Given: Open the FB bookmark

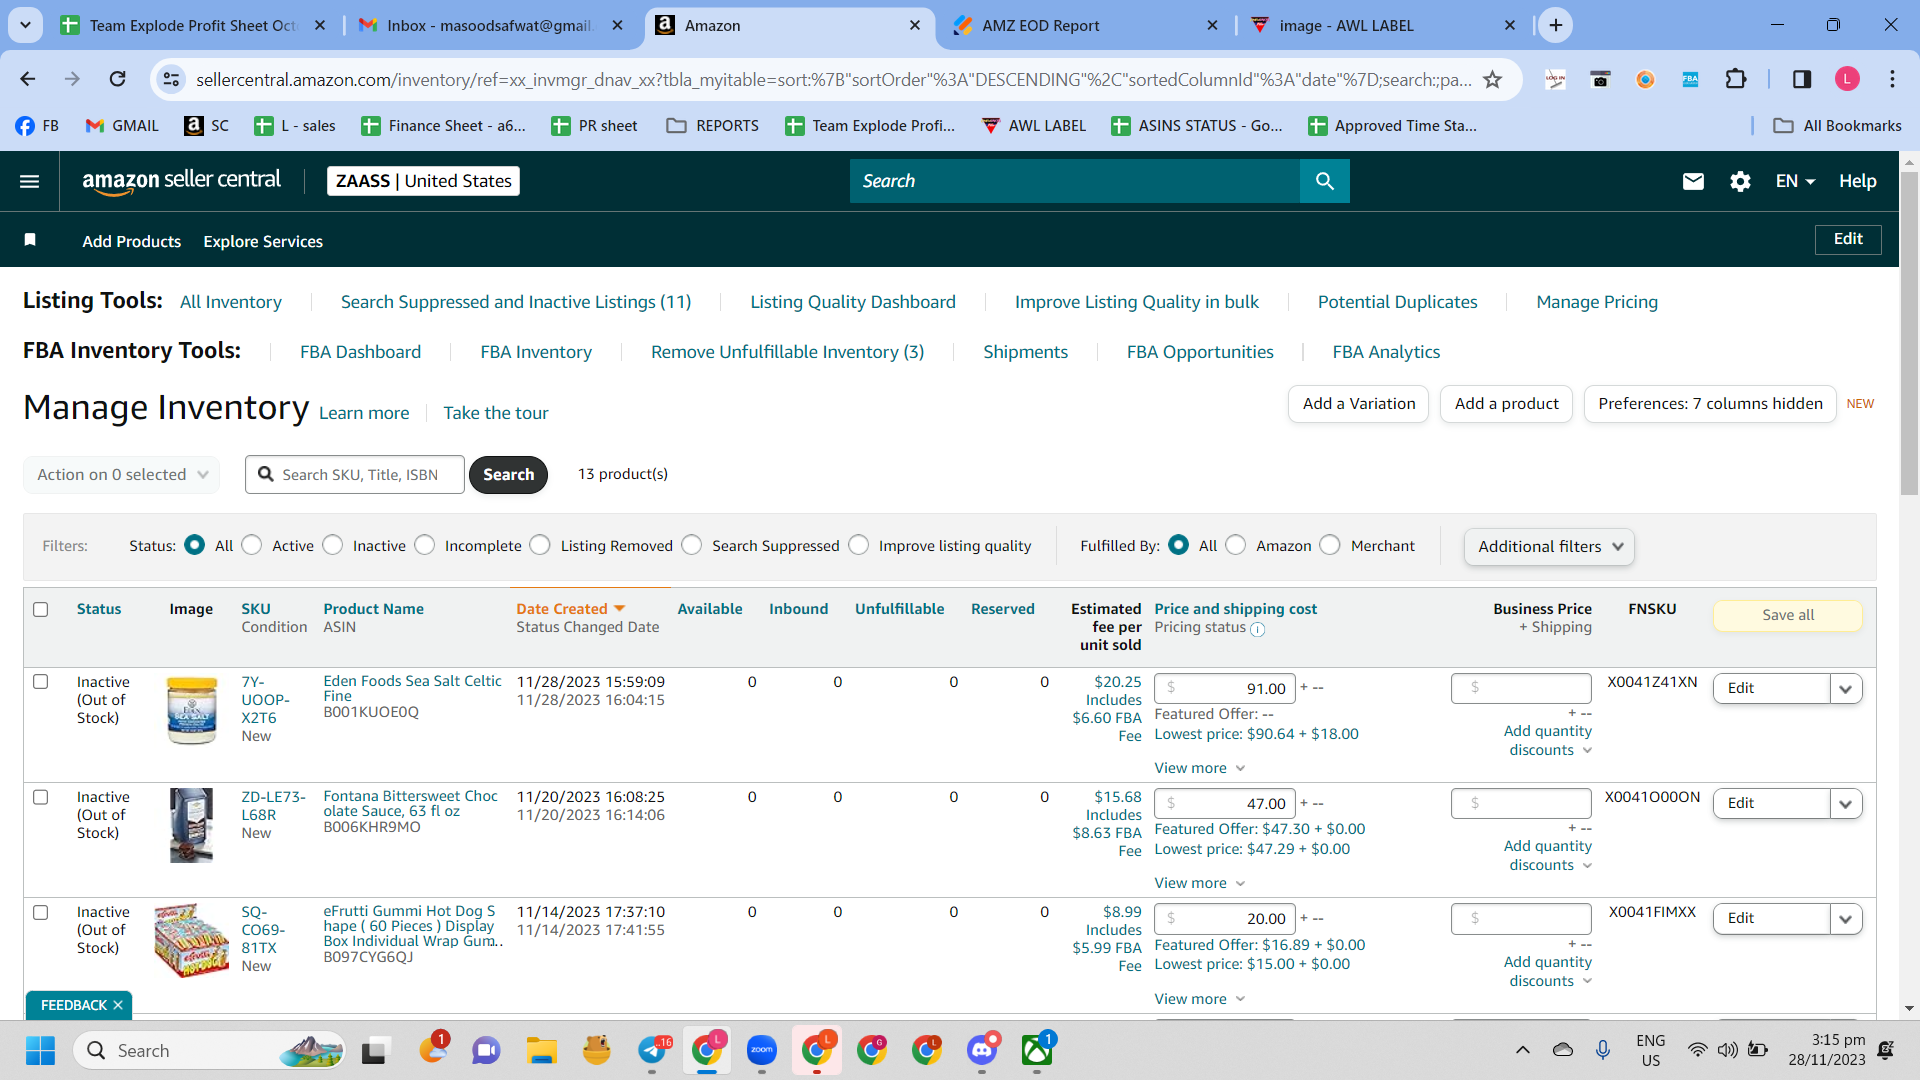Looking at the screenshot, I should pos(37,125).
